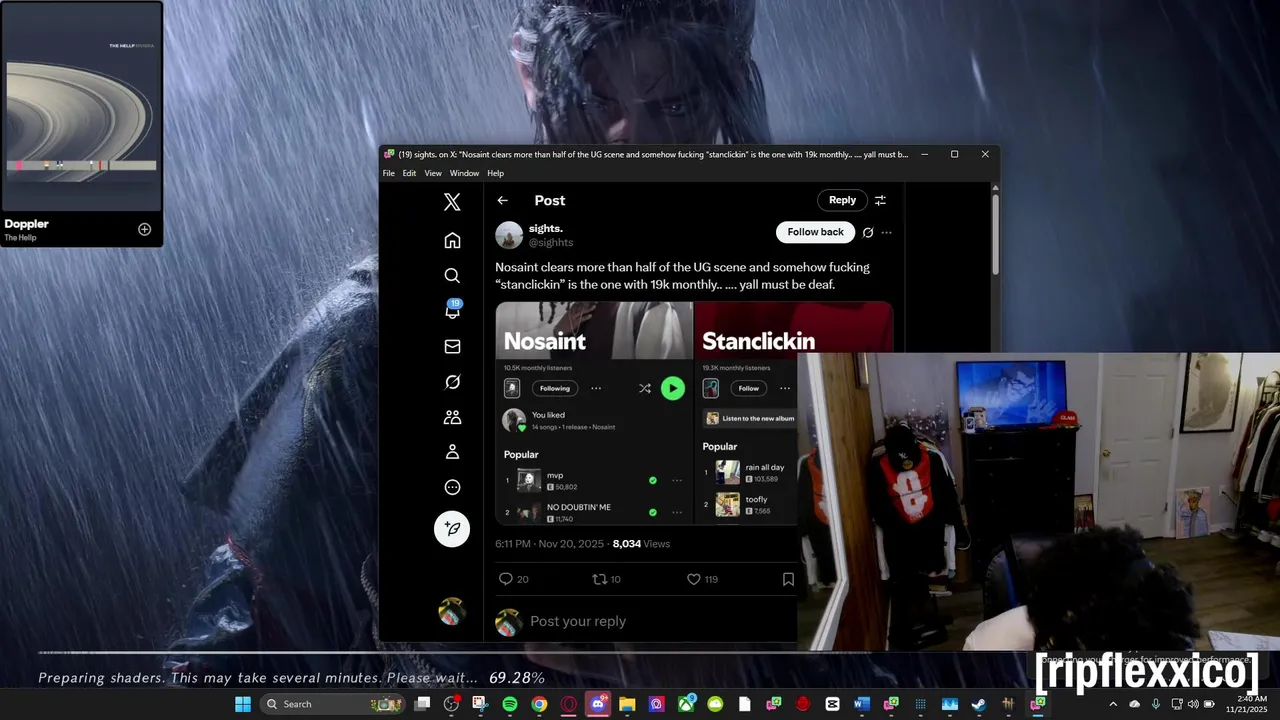
Task: Open the More circle menu in X sidebar
Action: [x=452, y=487]
